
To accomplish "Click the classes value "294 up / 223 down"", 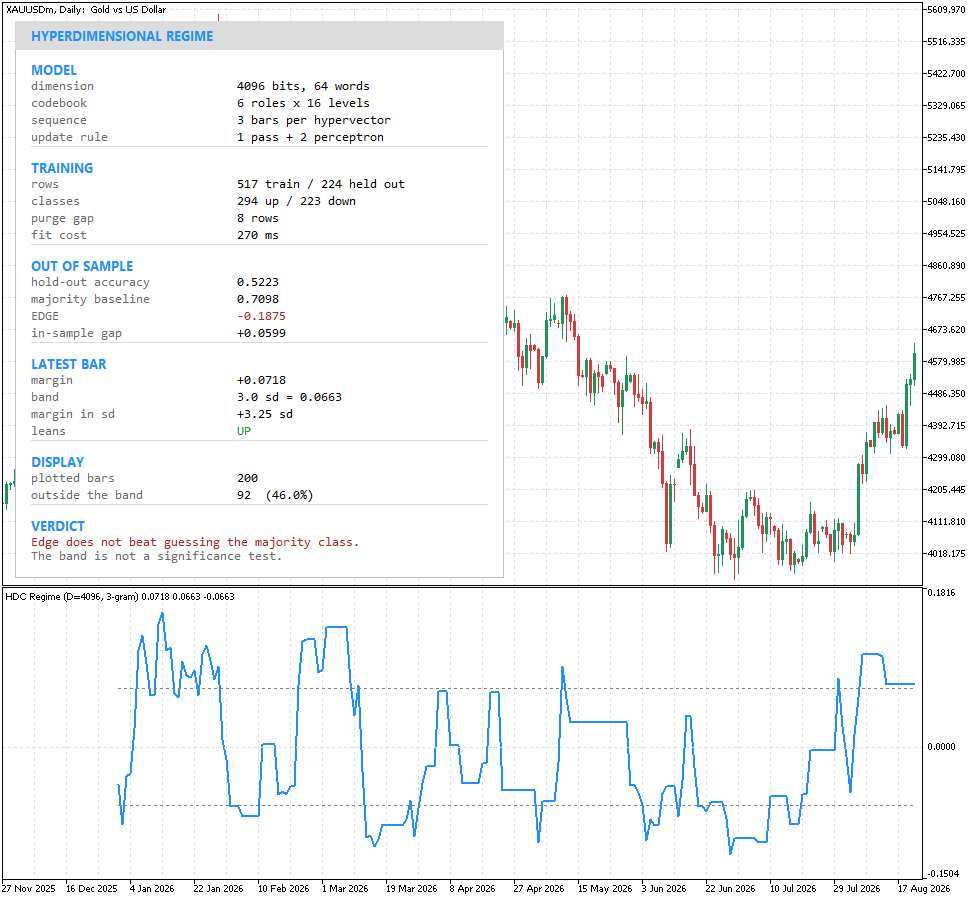I will tap(296, 201).
